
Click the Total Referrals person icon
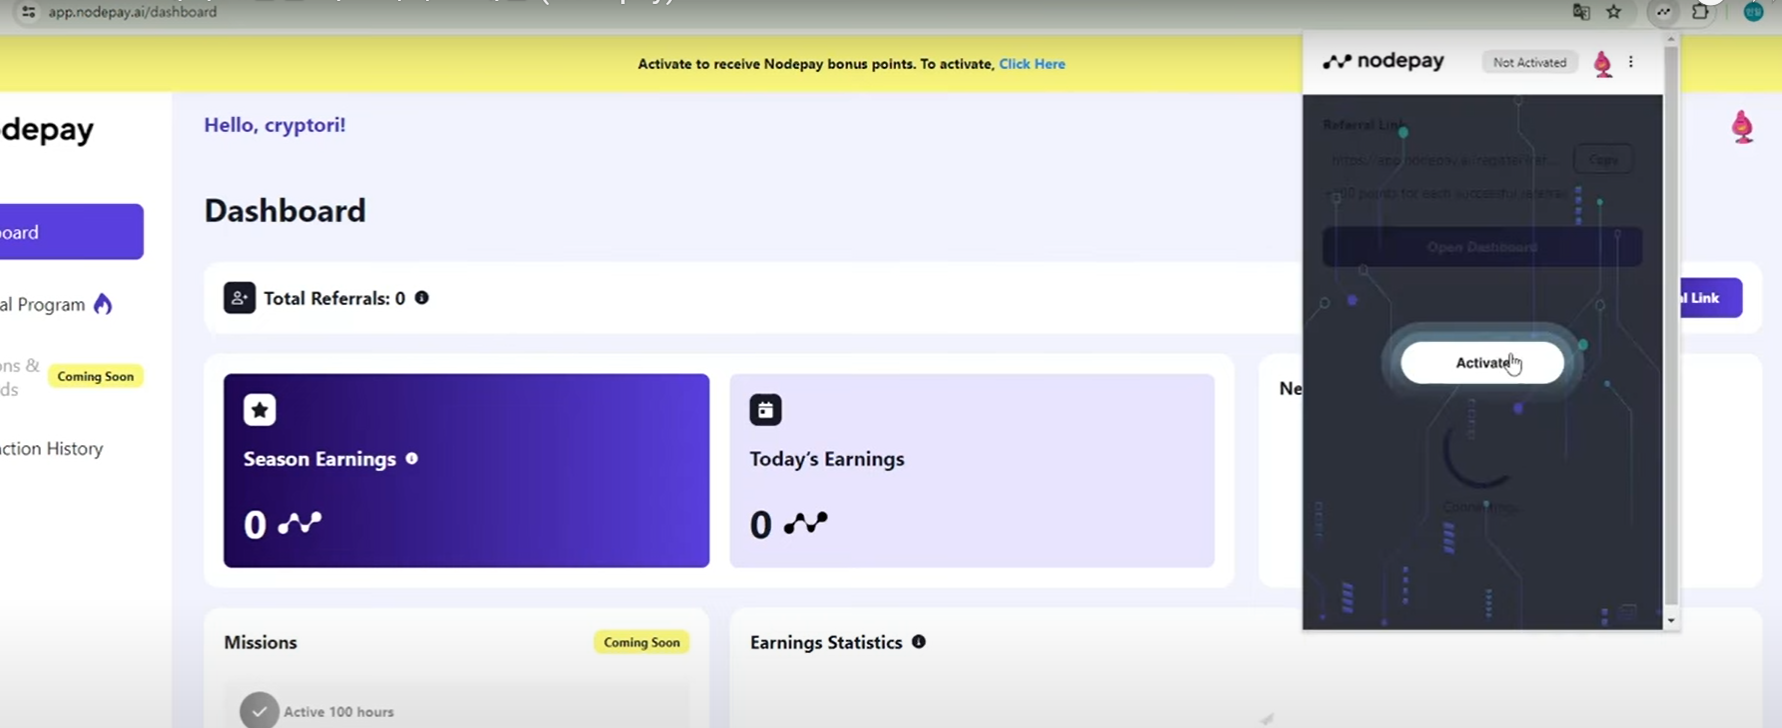[x=239, y=298]
